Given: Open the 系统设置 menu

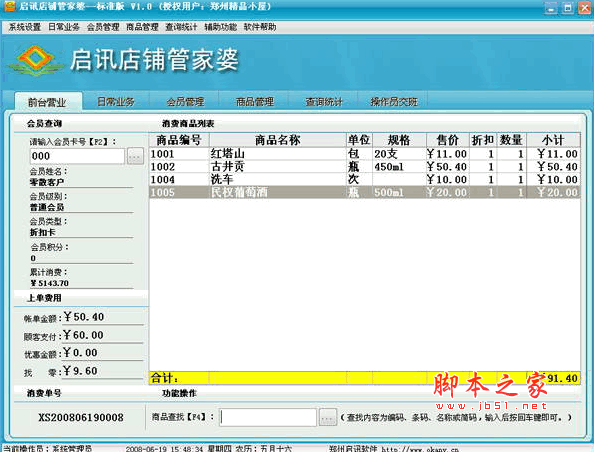Looking at the screenshot, I should 25,27.
